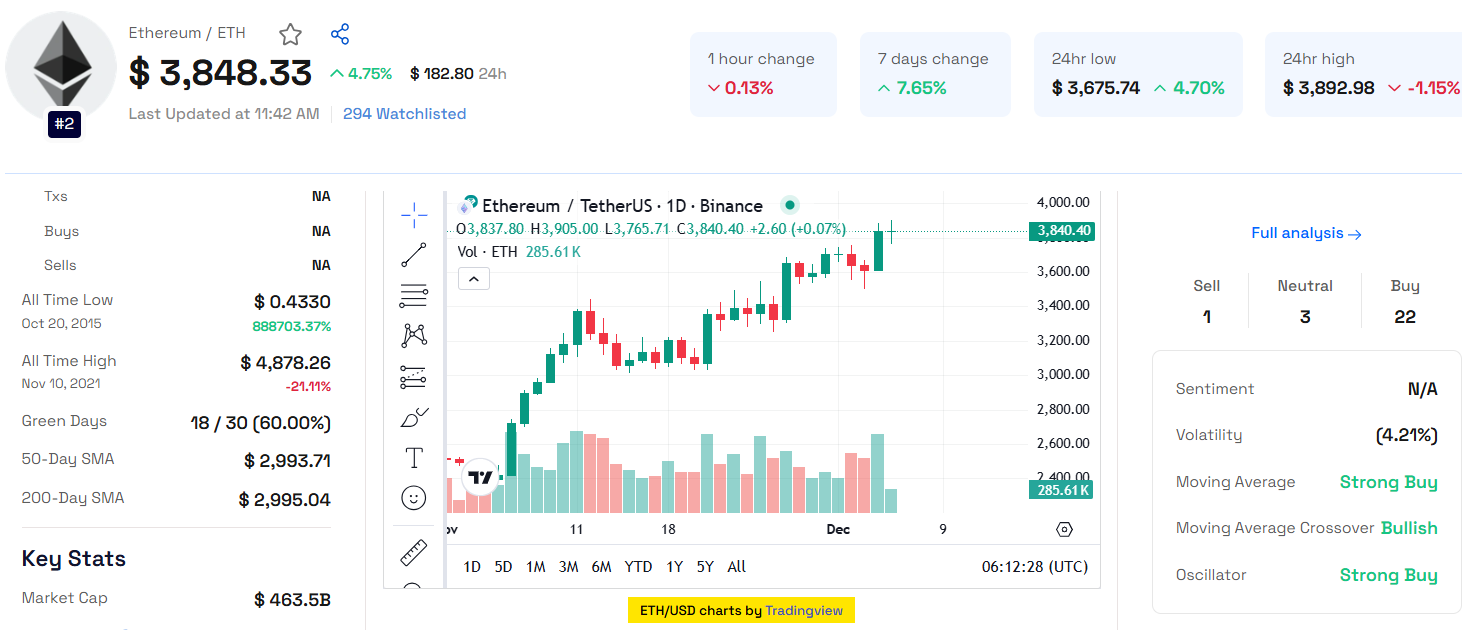Viewport: 1462px width, 630px height.
Task: Select the XABCD pattern tool
Action: 414,336
